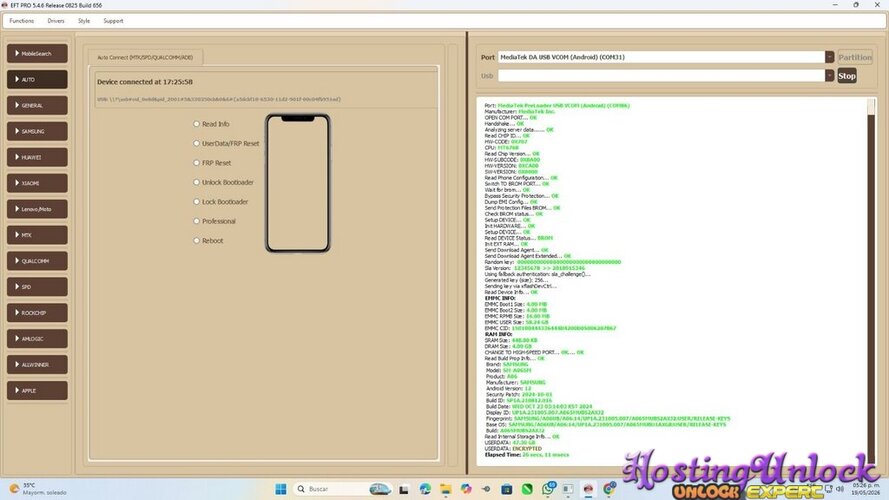Screen dimensions: 889x500
Task: Click the Usb combo box field
Action: (x=661, y=75)
